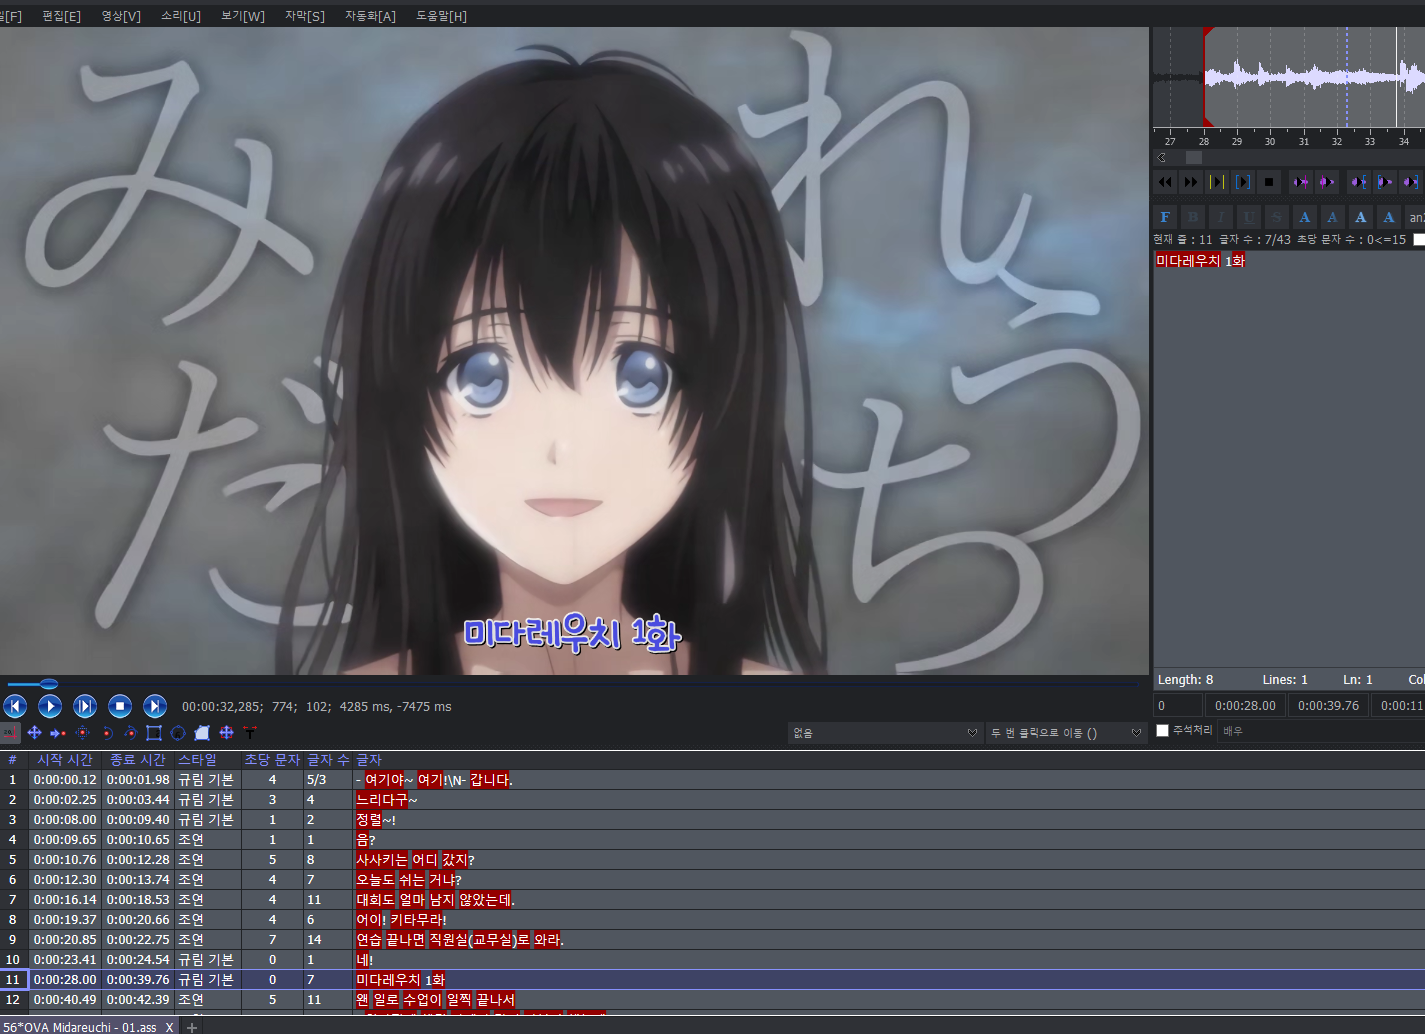
Task: Stop audio playback
Action: coord(1268,182)
